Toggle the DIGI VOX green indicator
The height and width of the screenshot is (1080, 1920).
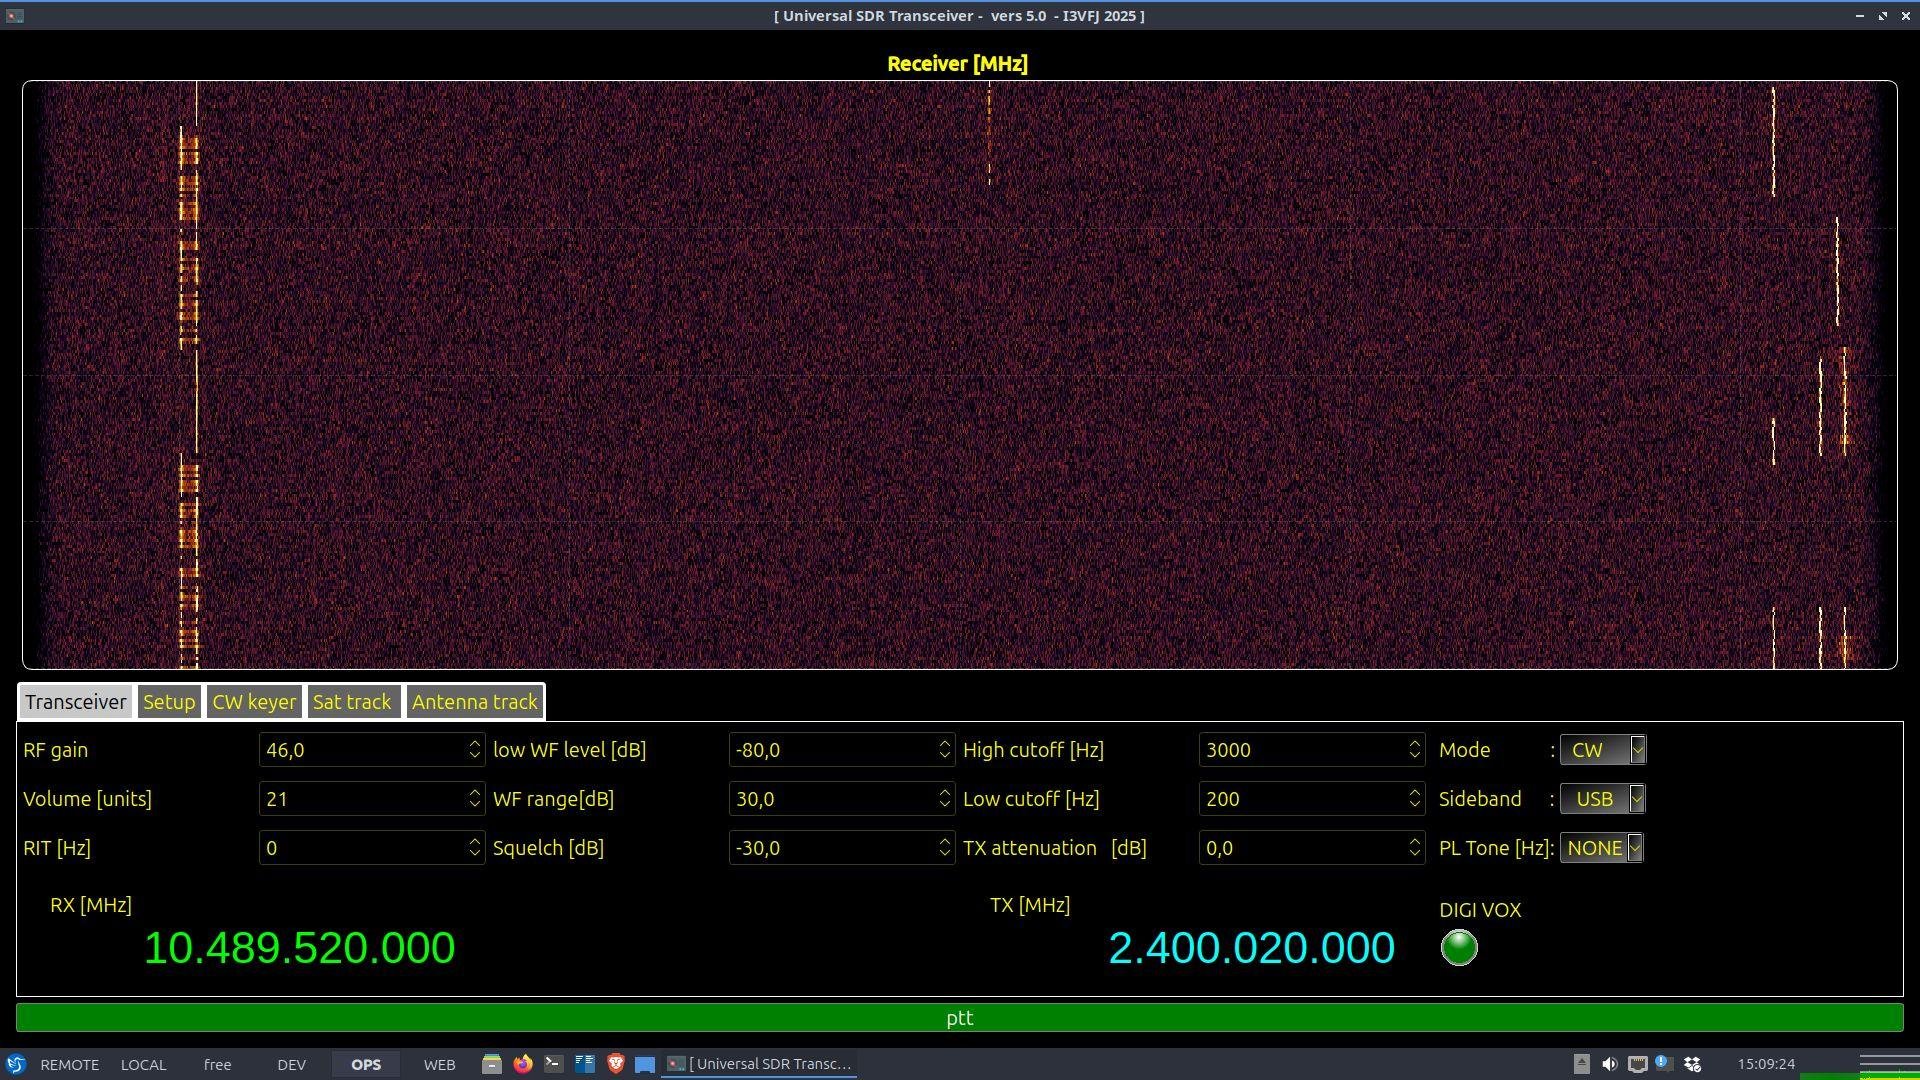[1458, 947]
